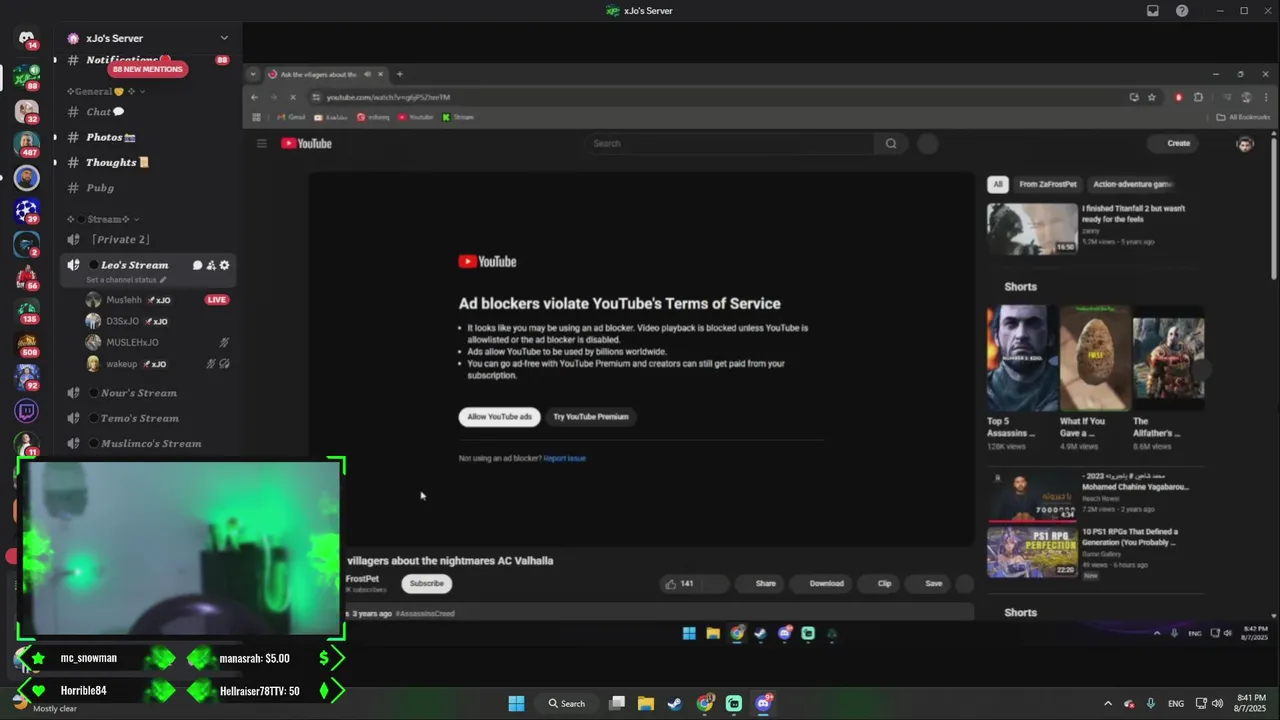Open settings gear on Leo's Stream channel
Viewport: 1280px width, 720px height.
point(224,265)
